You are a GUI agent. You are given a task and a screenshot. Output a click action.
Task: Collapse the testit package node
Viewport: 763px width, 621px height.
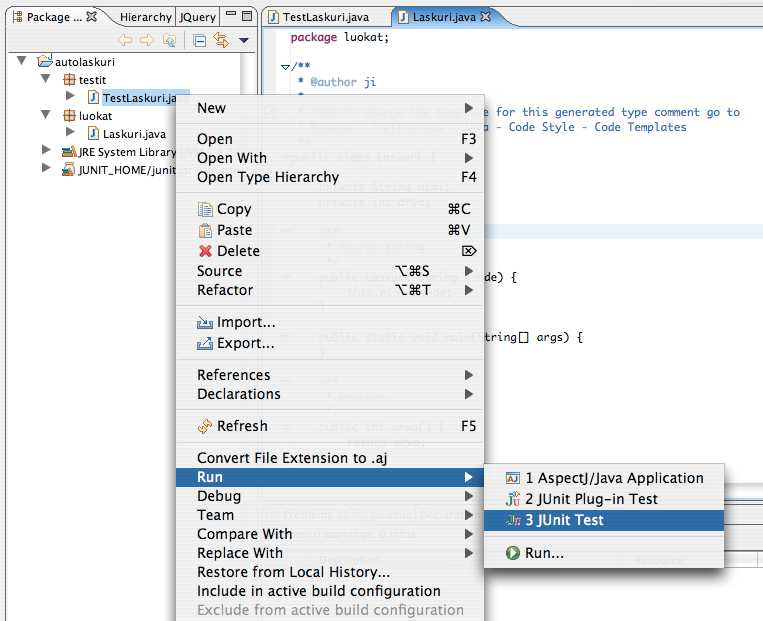(x=46, y=78)
